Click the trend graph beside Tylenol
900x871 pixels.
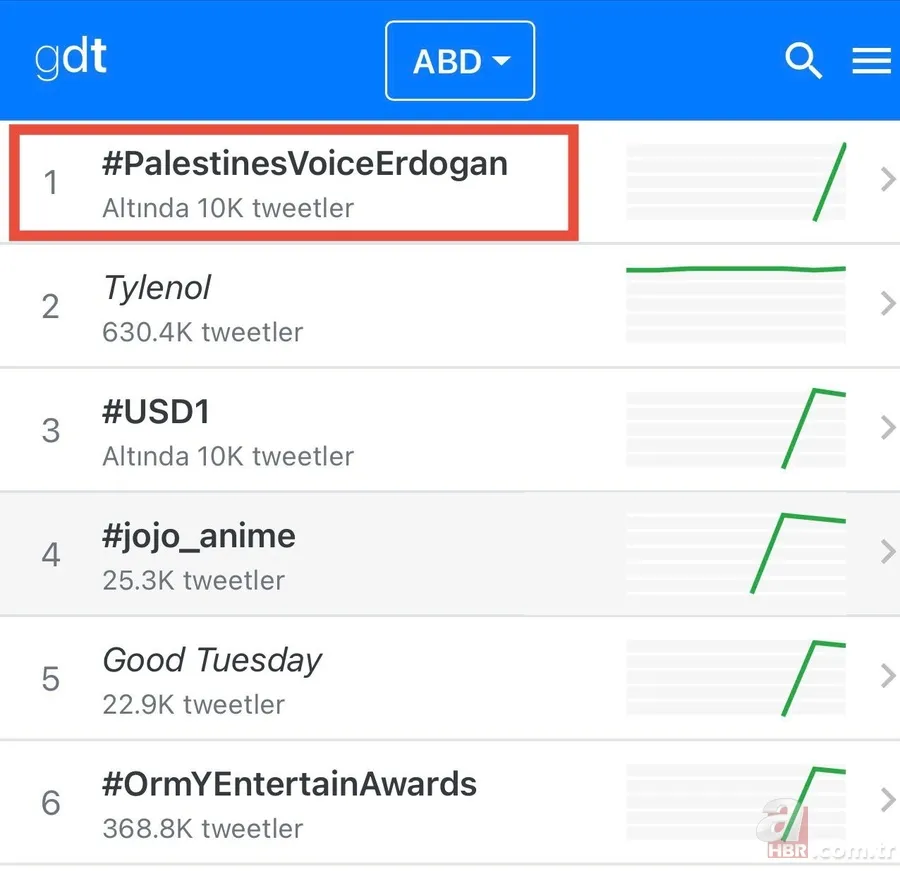click(x=736, y=303)
